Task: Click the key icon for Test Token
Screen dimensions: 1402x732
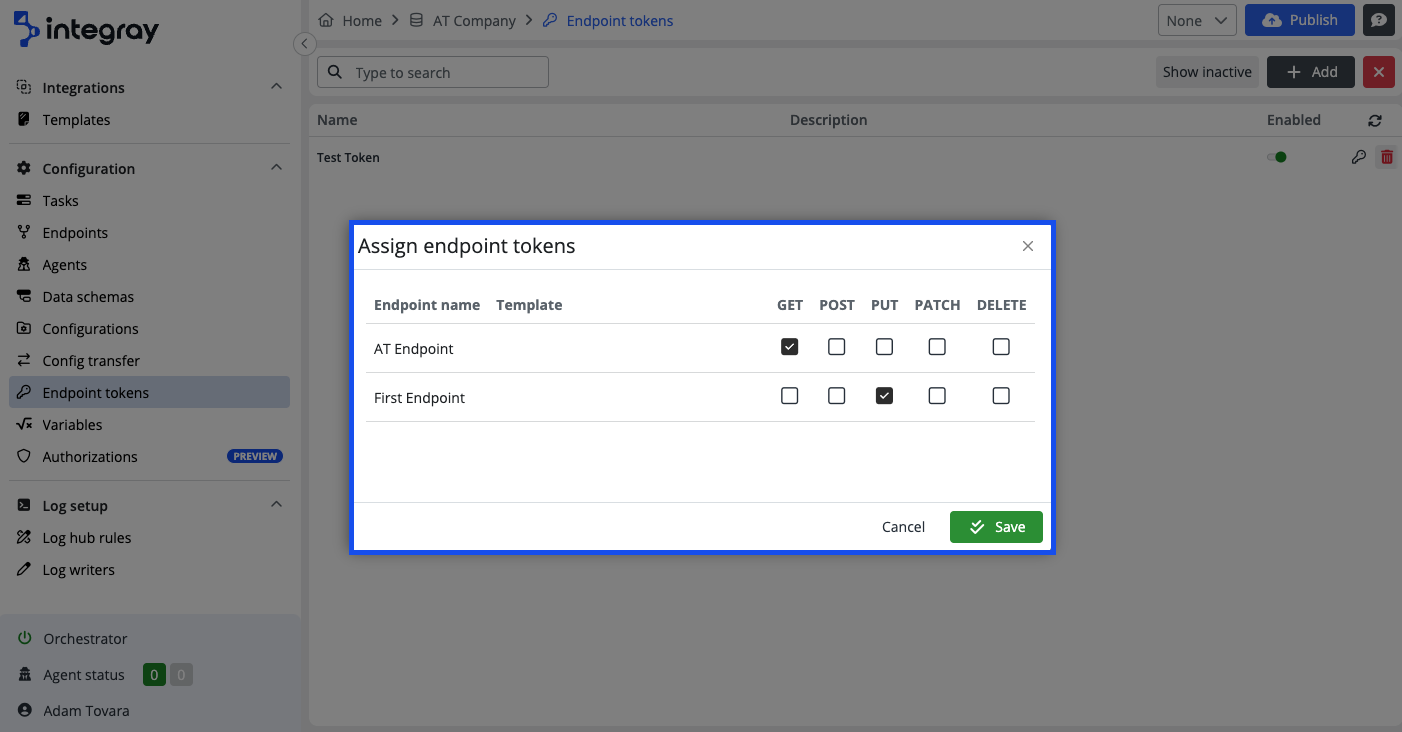Action: coord(1358,157)
